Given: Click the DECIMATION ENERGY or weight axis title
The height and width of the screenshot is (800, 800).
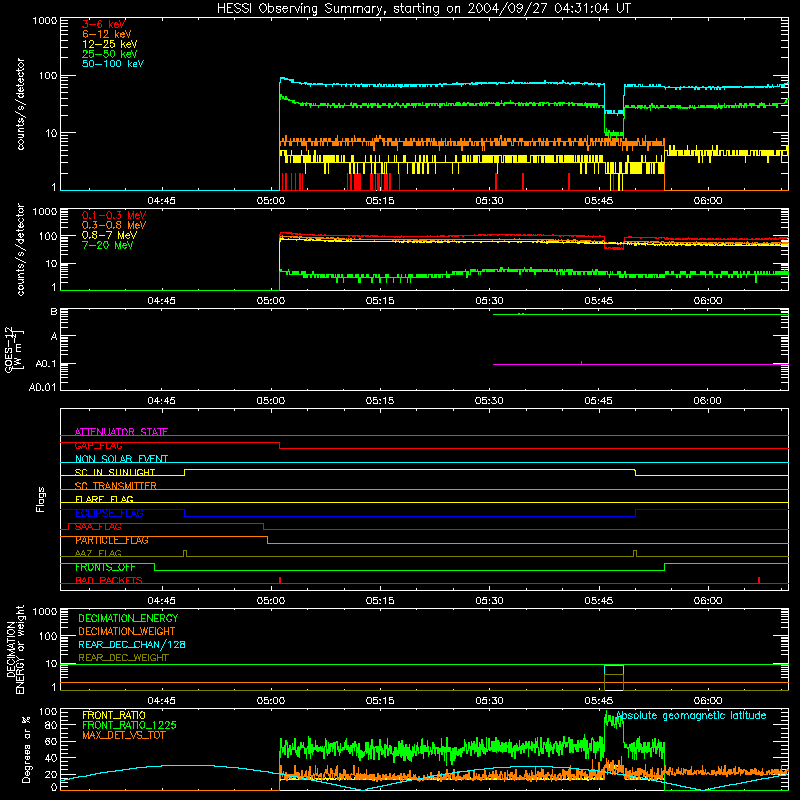Looking at the screenshot, I should (x=15, y=649).
